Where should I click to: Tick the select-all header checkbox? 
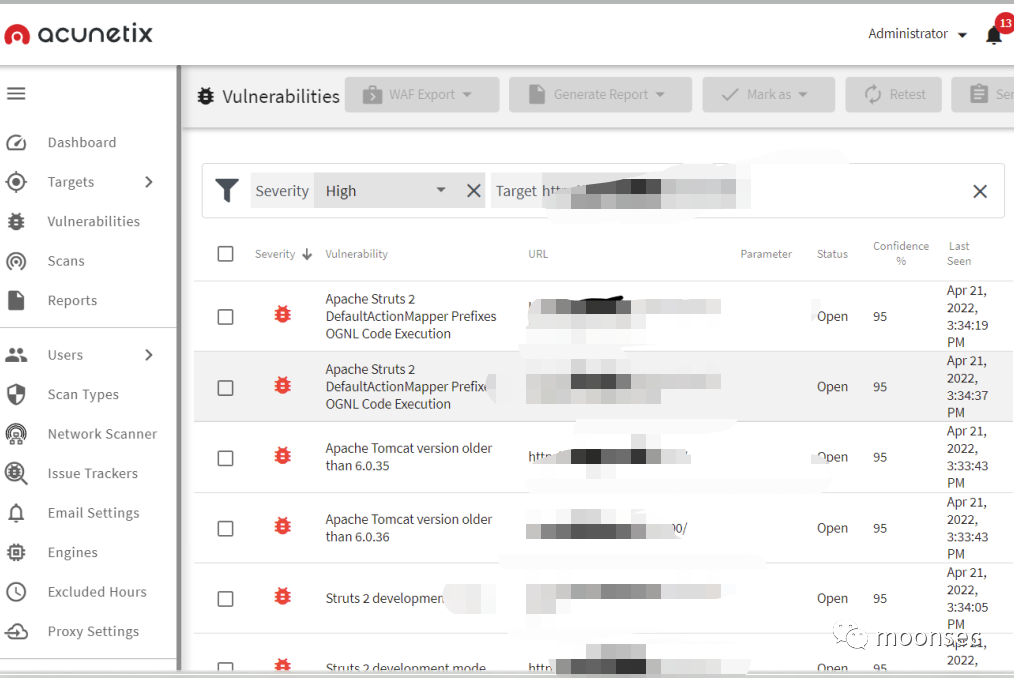pos(226,254)
